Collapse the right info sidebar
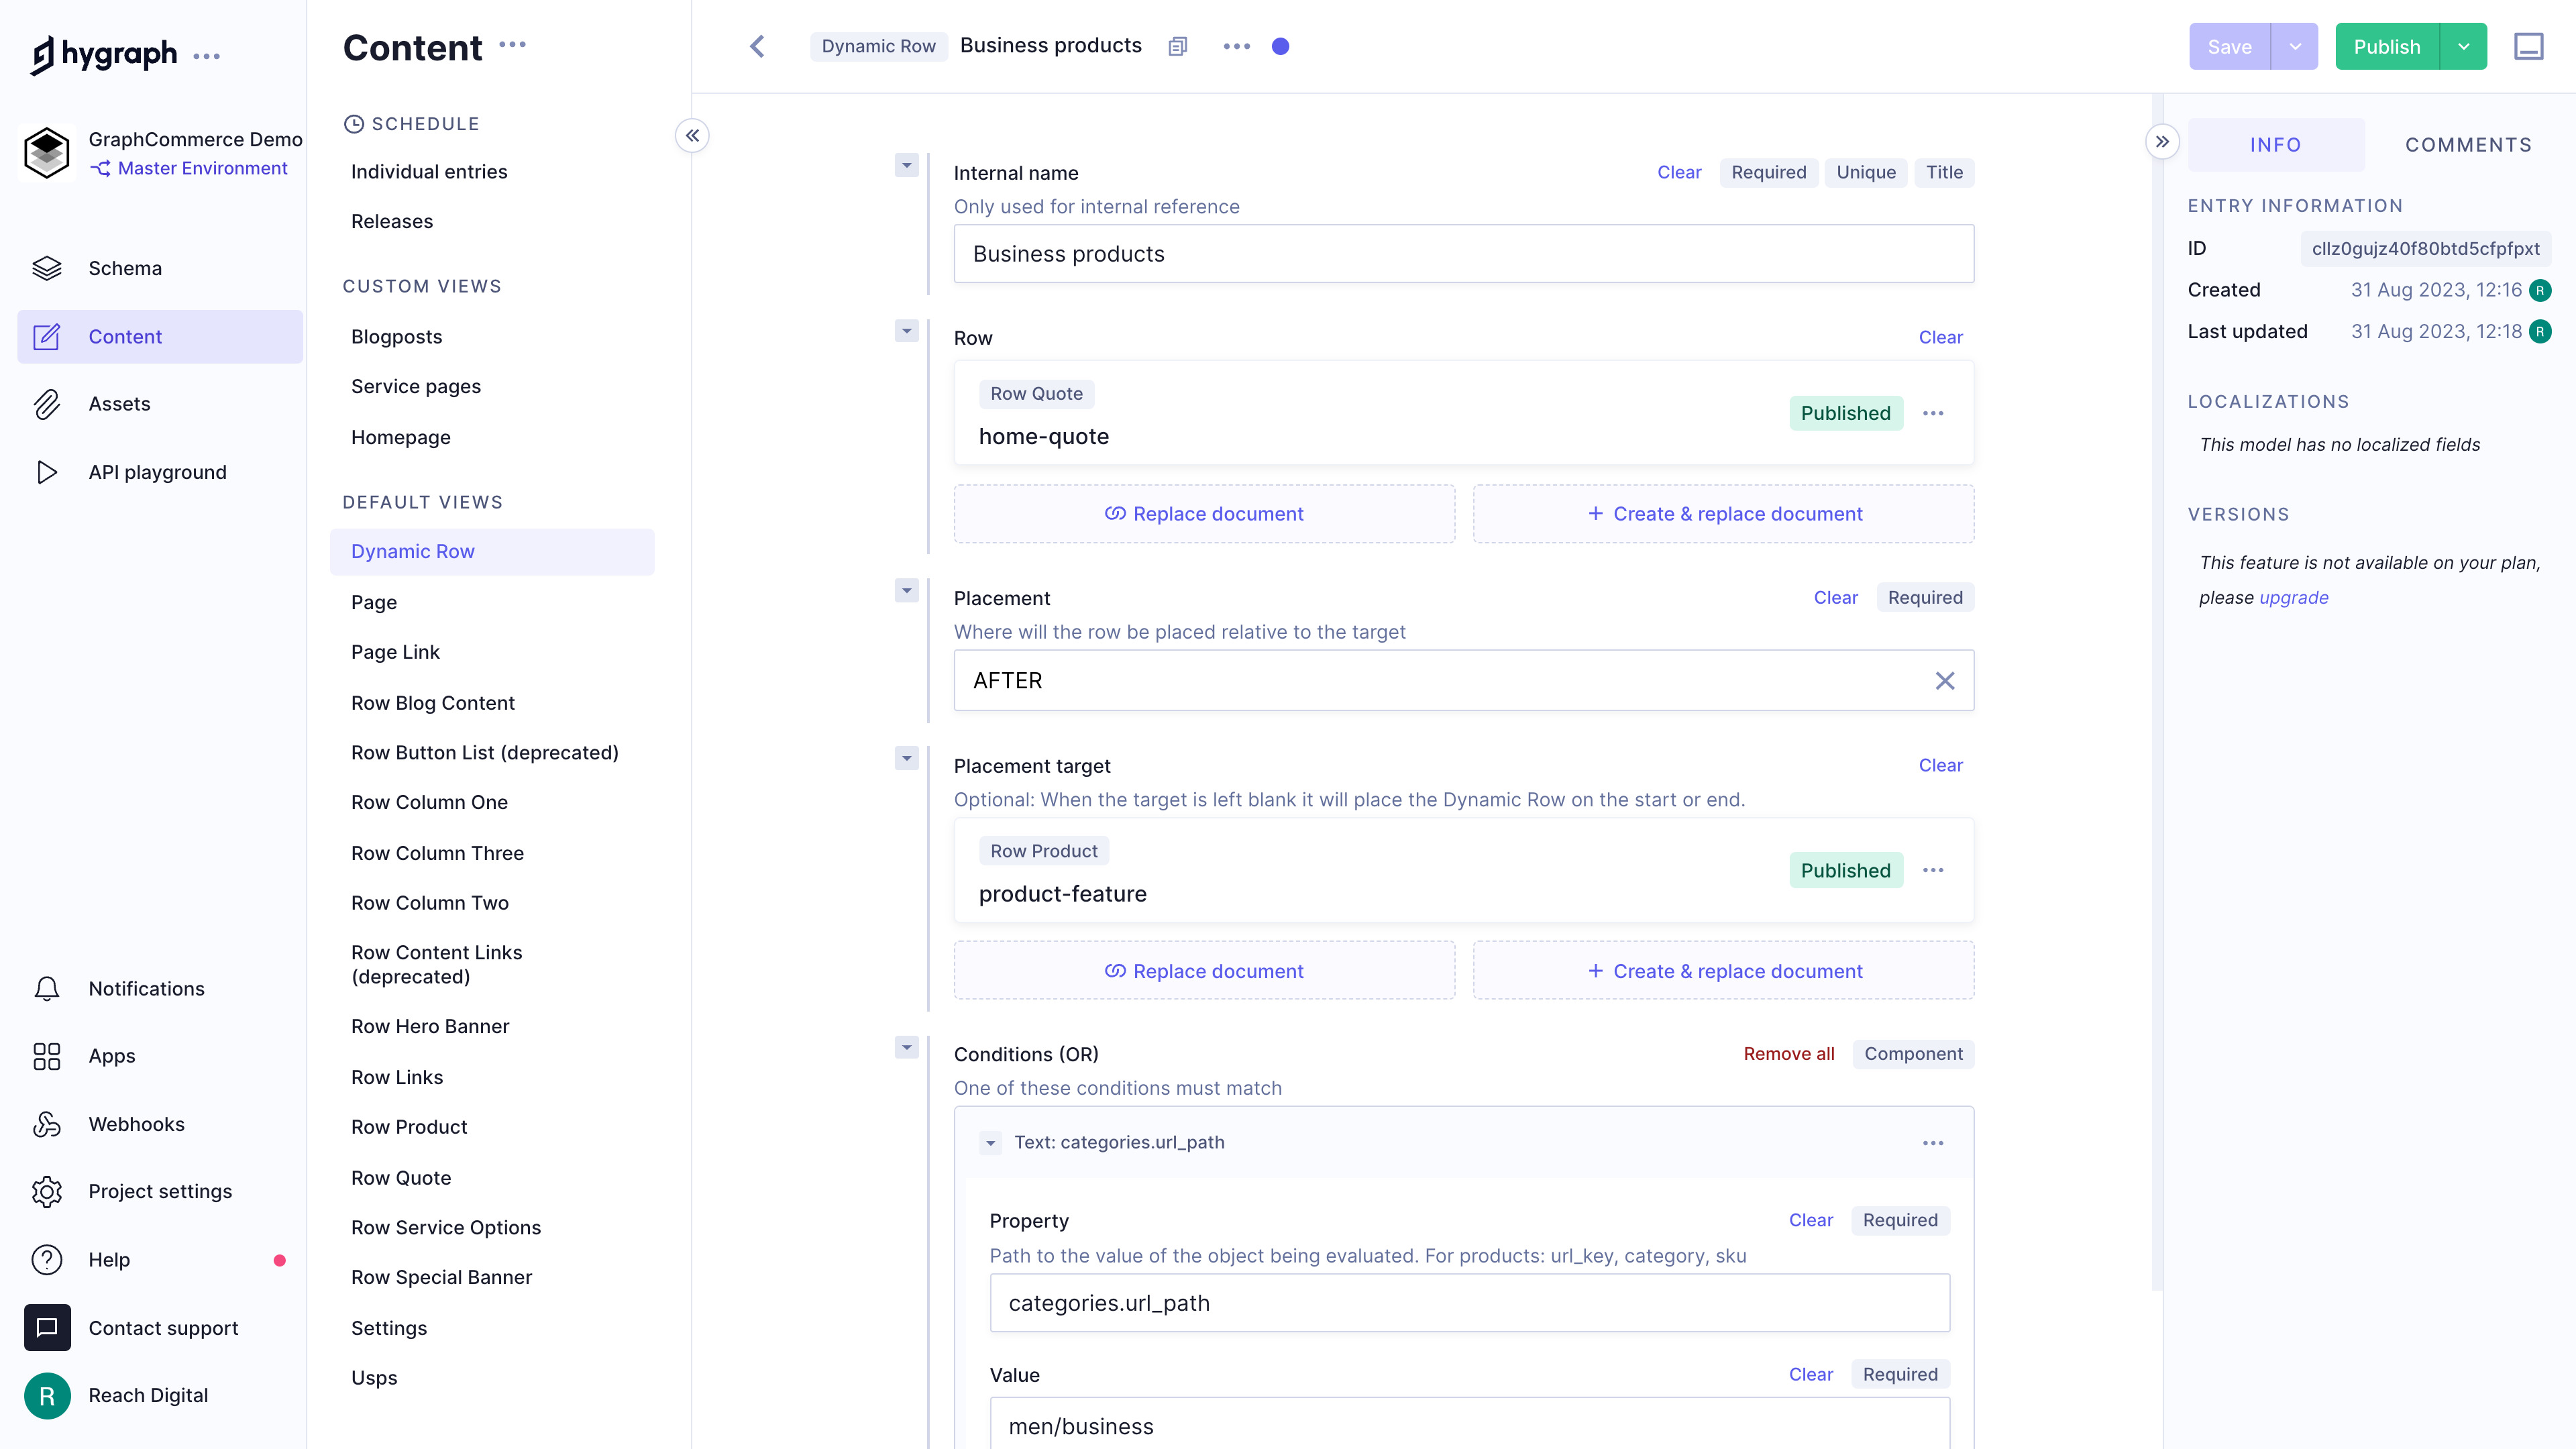Image resolution: width=2576 pixels, height=1449 pixels. point(2162,142)
